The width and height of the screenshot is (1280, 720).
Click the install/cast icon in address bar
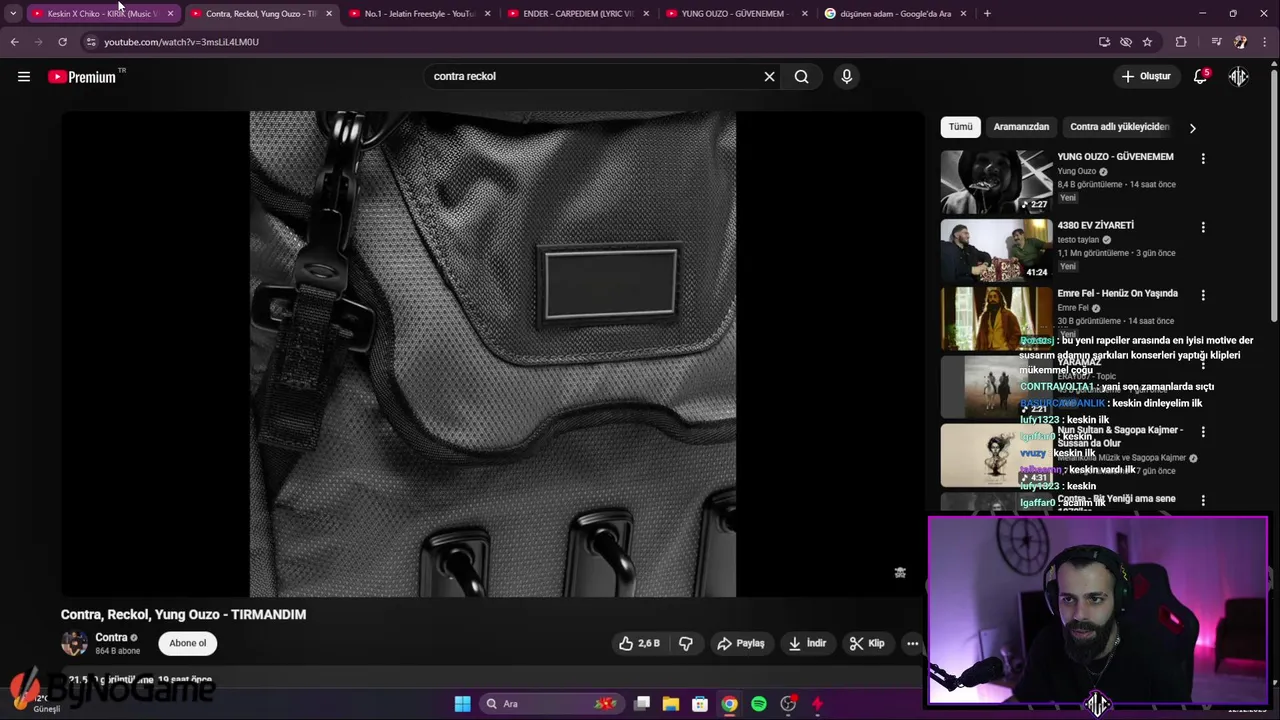pos(1104,42)
